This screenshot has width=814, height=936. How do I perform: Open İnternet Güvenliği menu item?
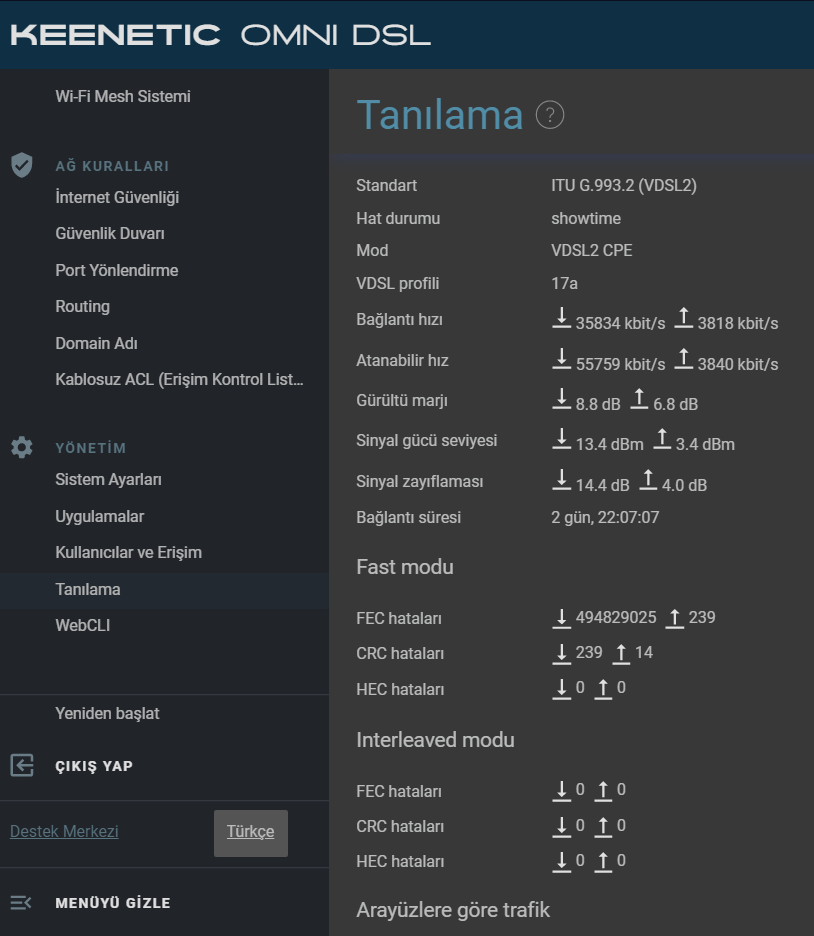pos(117,197)
